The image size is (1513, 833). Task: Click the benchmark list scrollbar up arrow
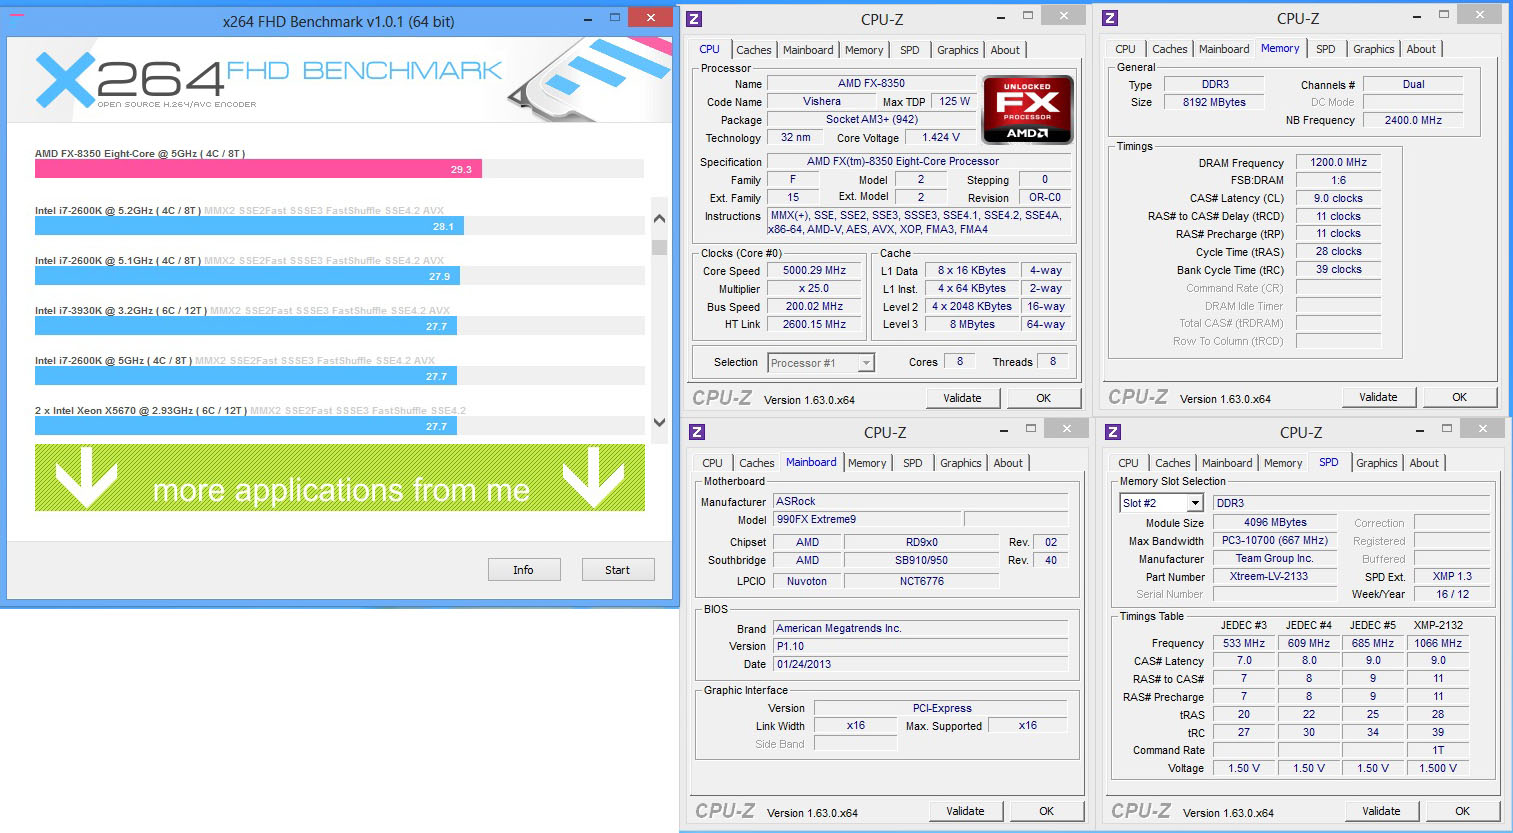coord(659,218)
